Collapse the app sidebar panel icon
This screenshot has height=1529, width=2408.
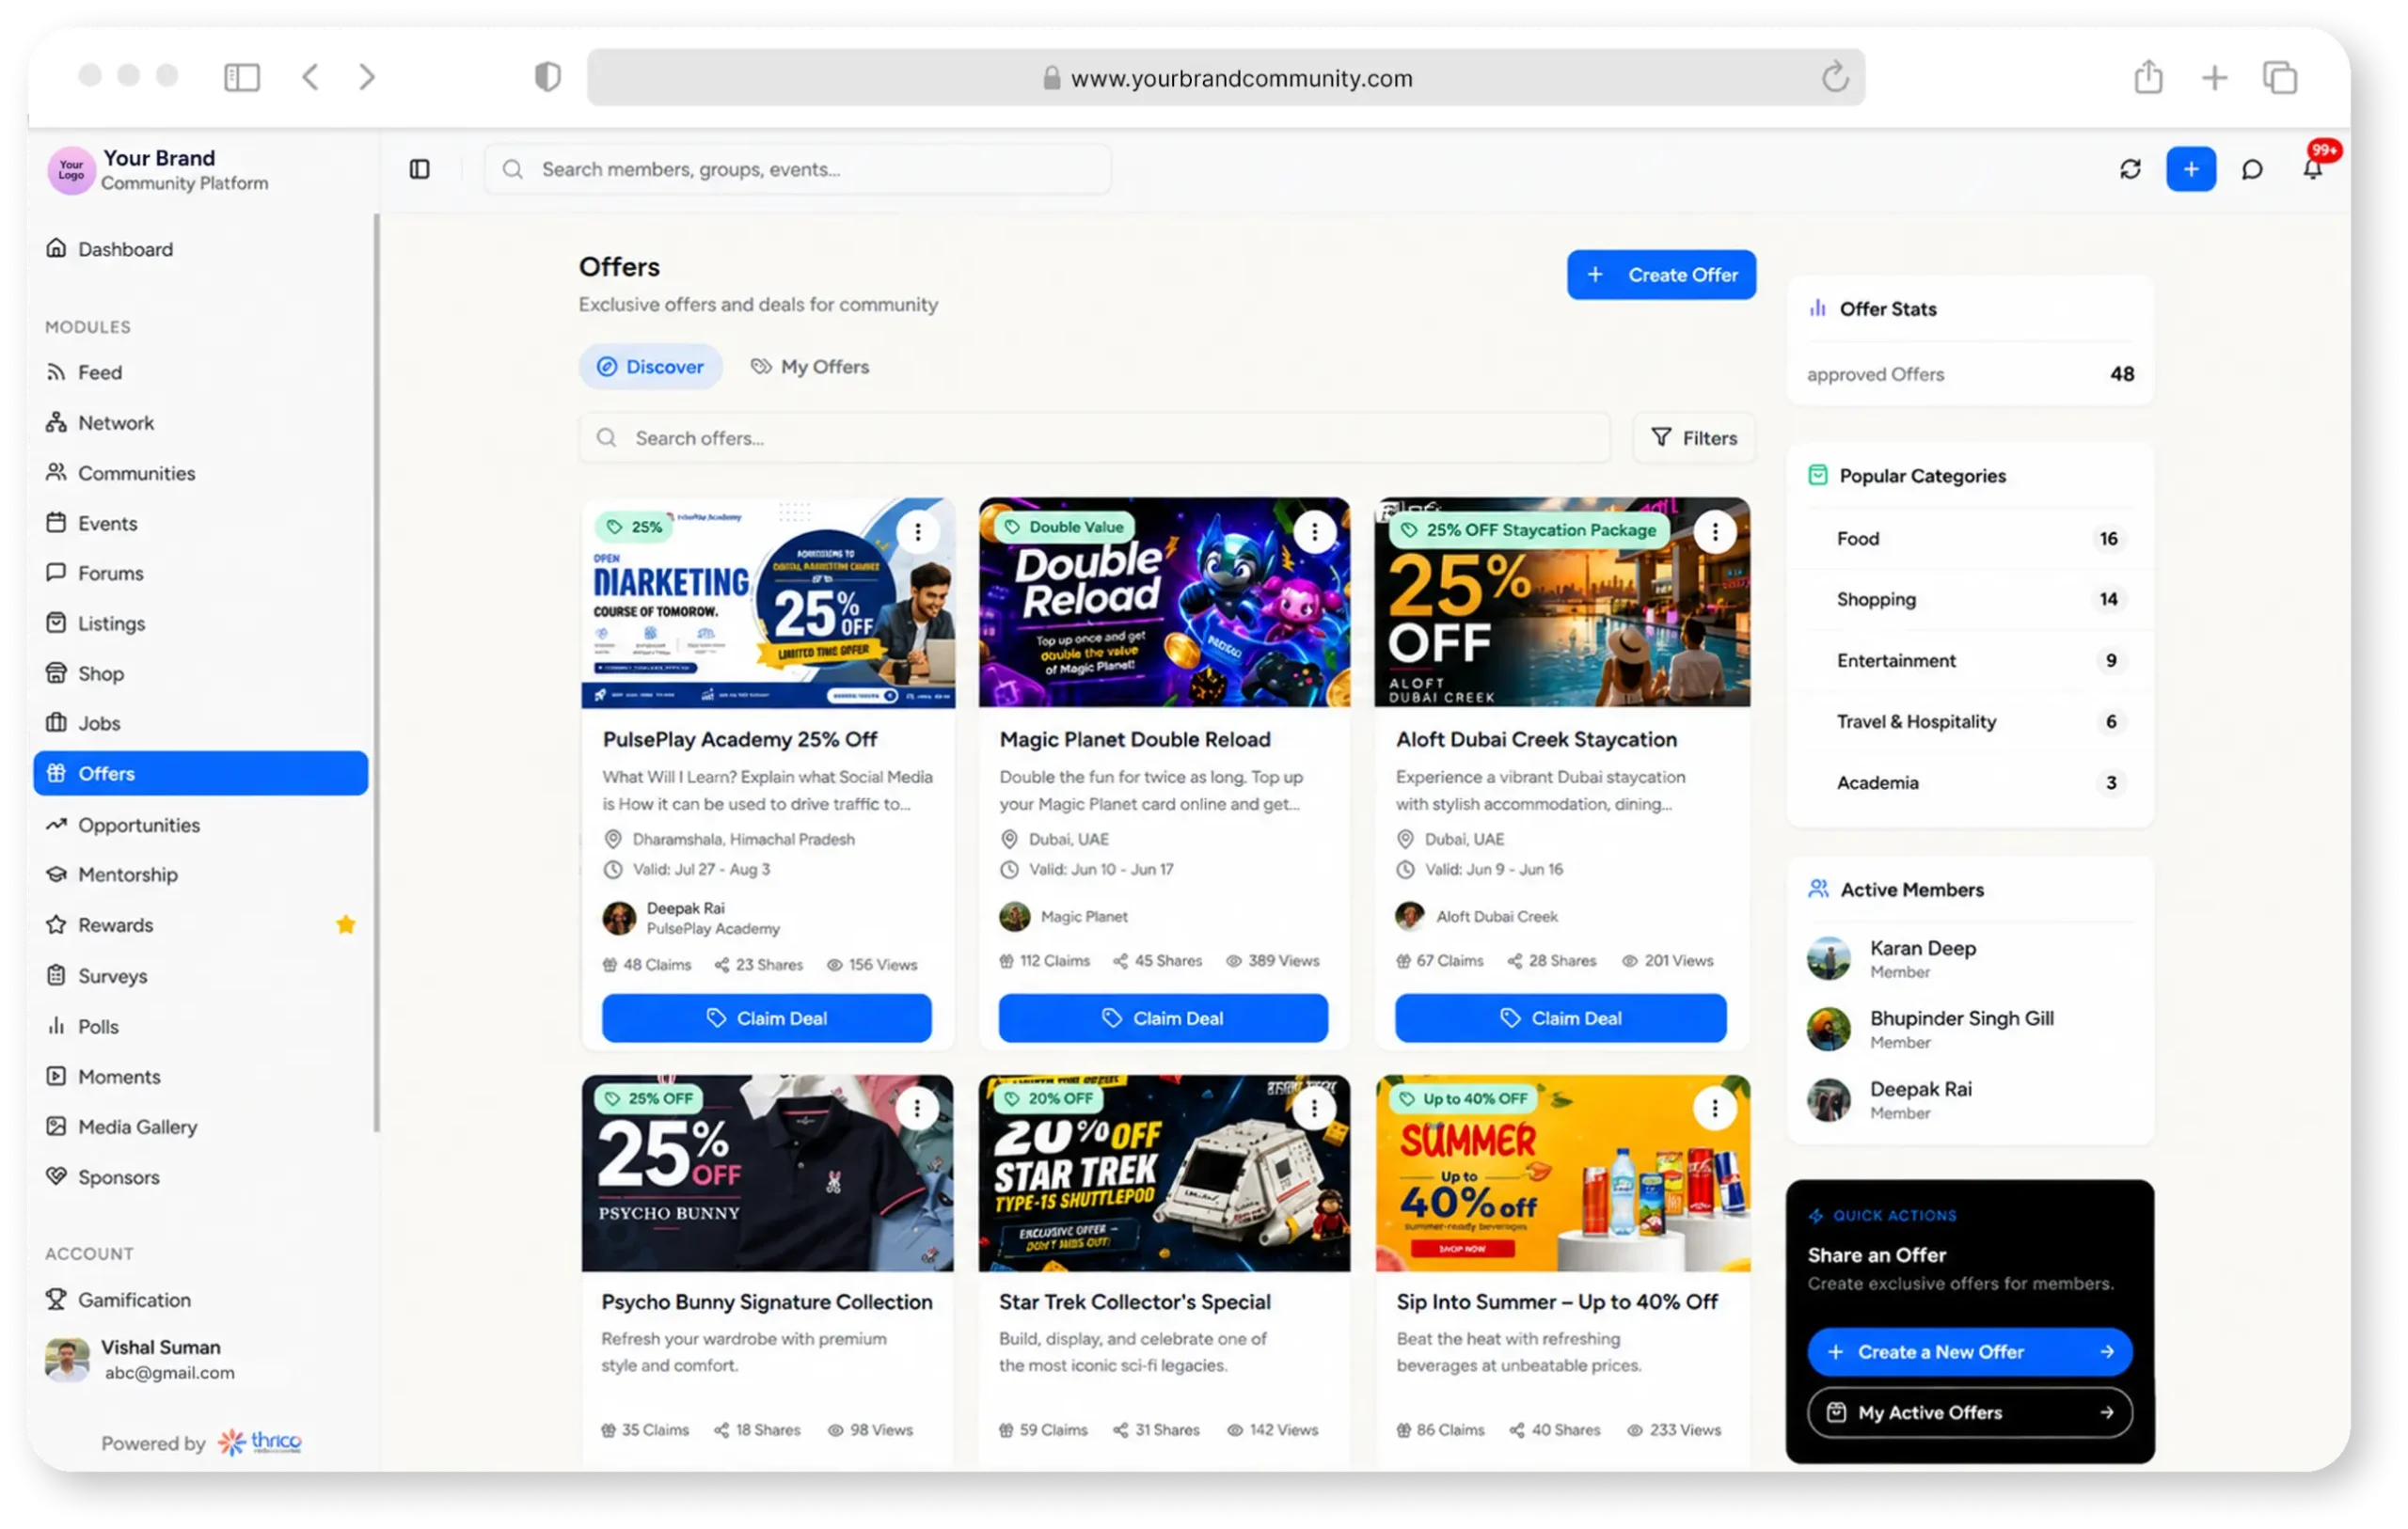[420, 169]
